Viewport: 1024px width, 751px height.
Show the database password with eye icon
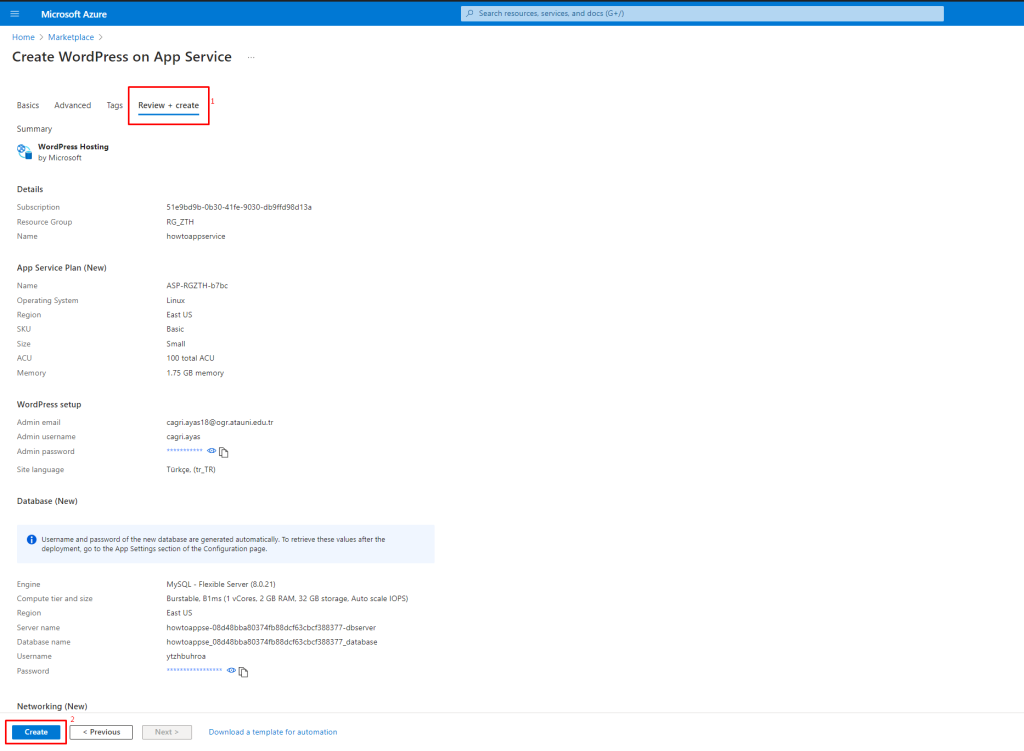click(231, 670)
